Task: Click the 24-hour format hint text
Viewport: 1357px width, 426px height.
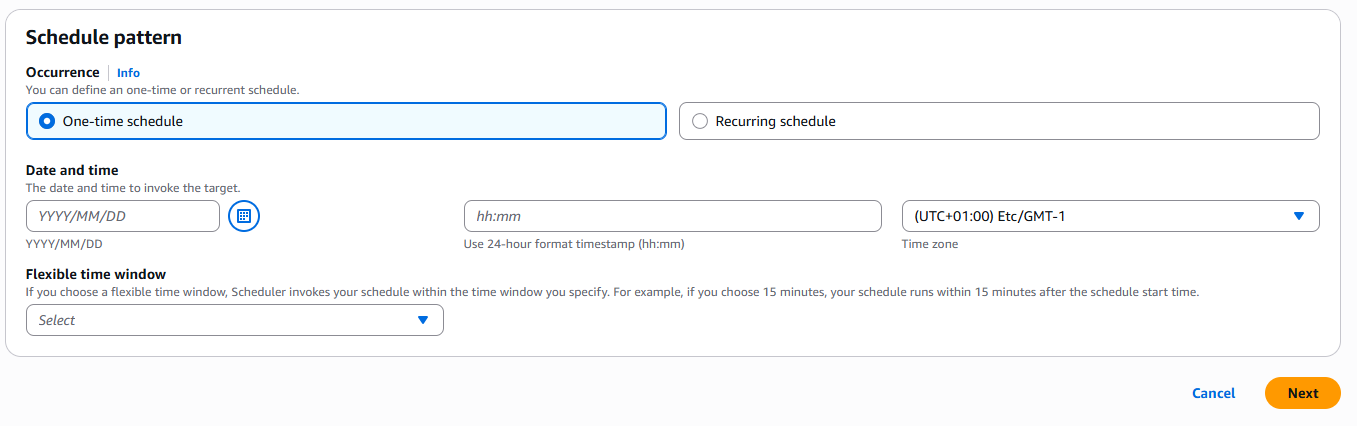Action: [574, 244]
